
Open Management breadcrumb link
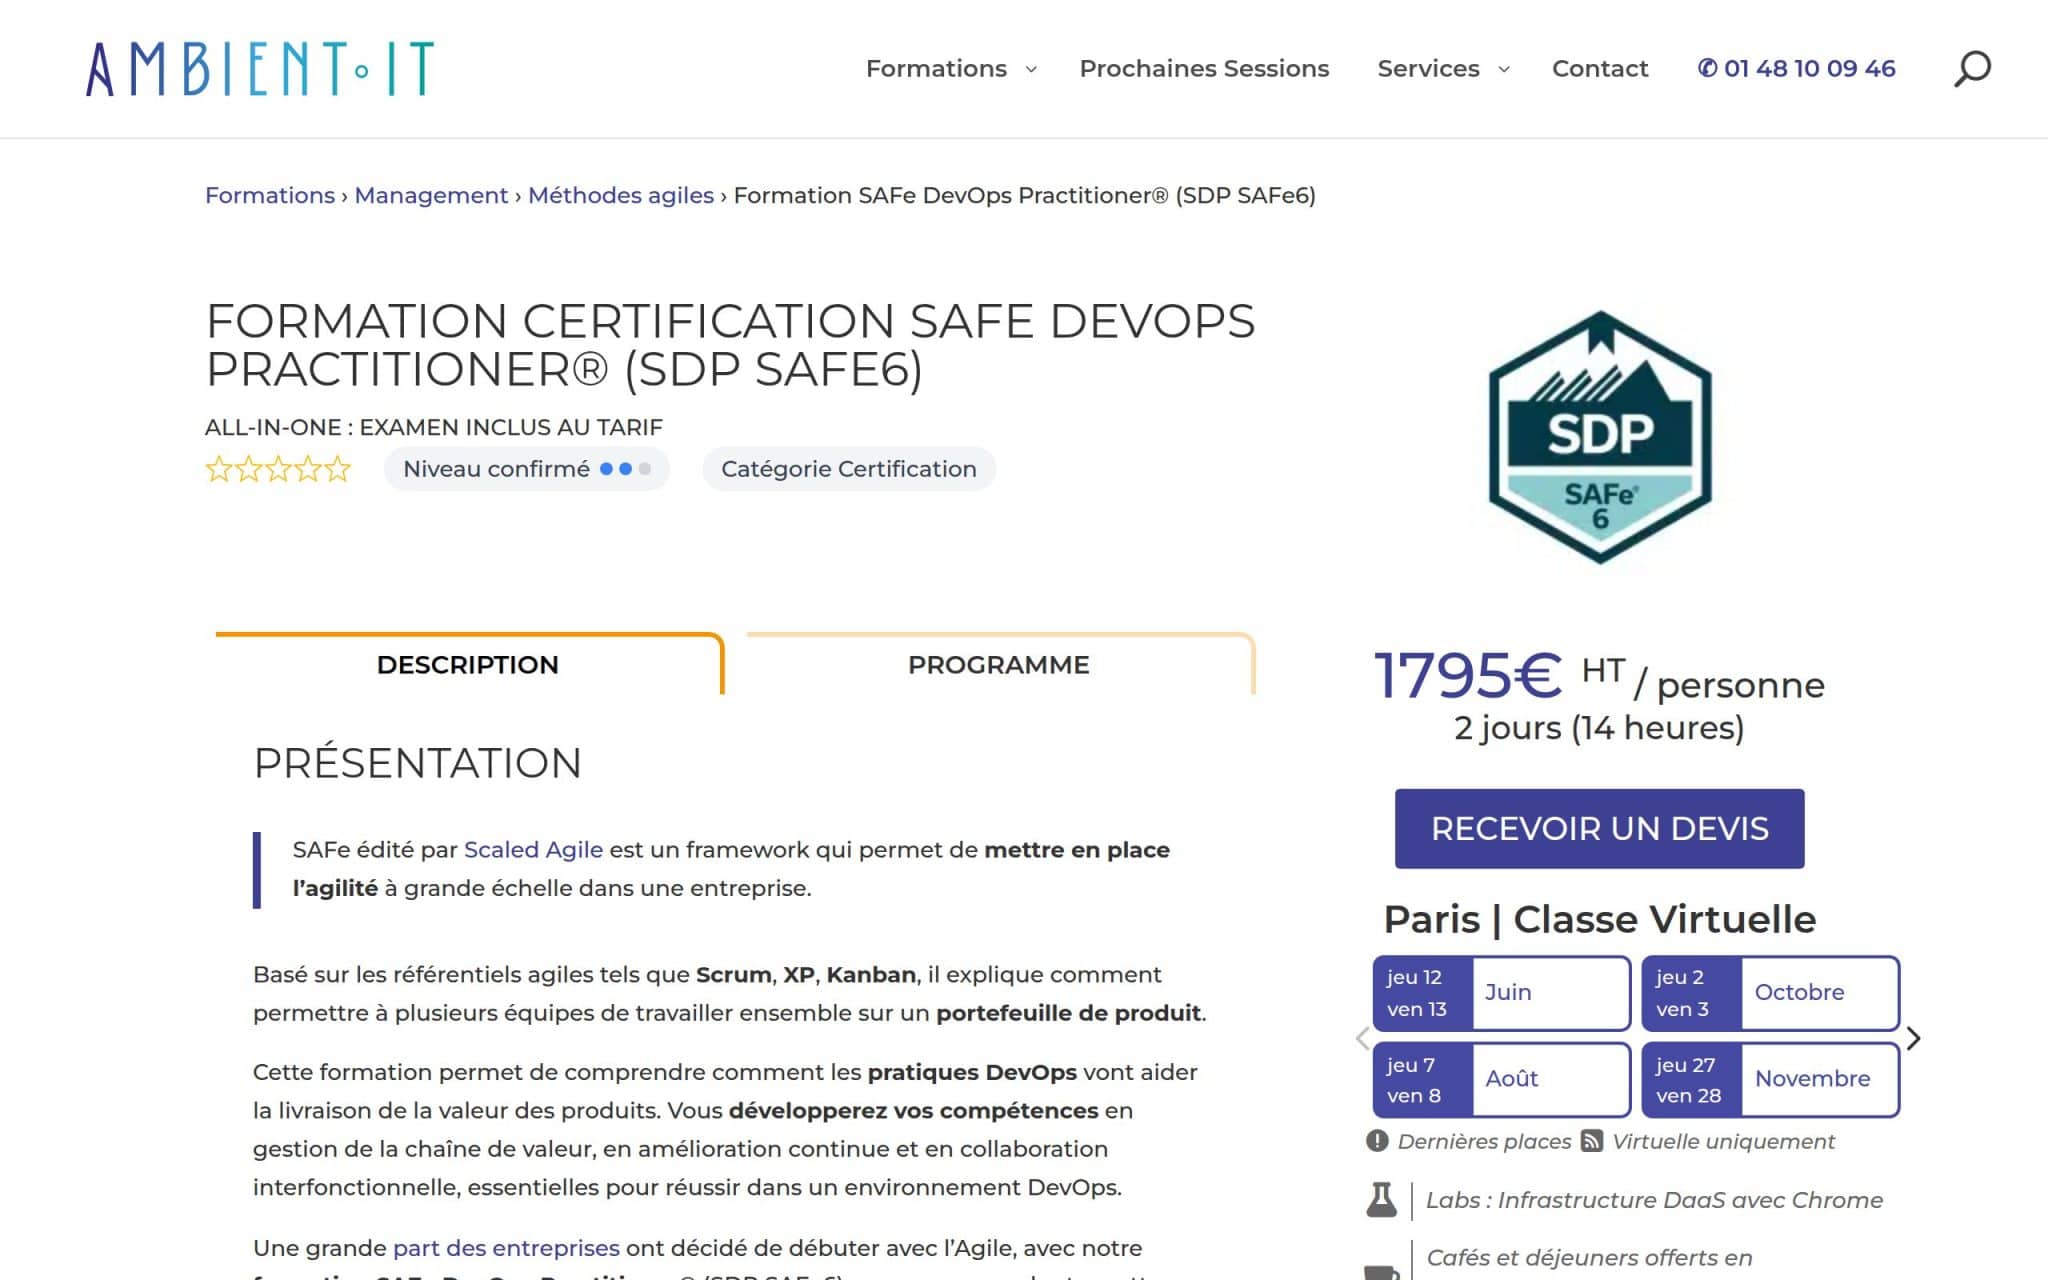pyautogui.click(x=431, y=195)
